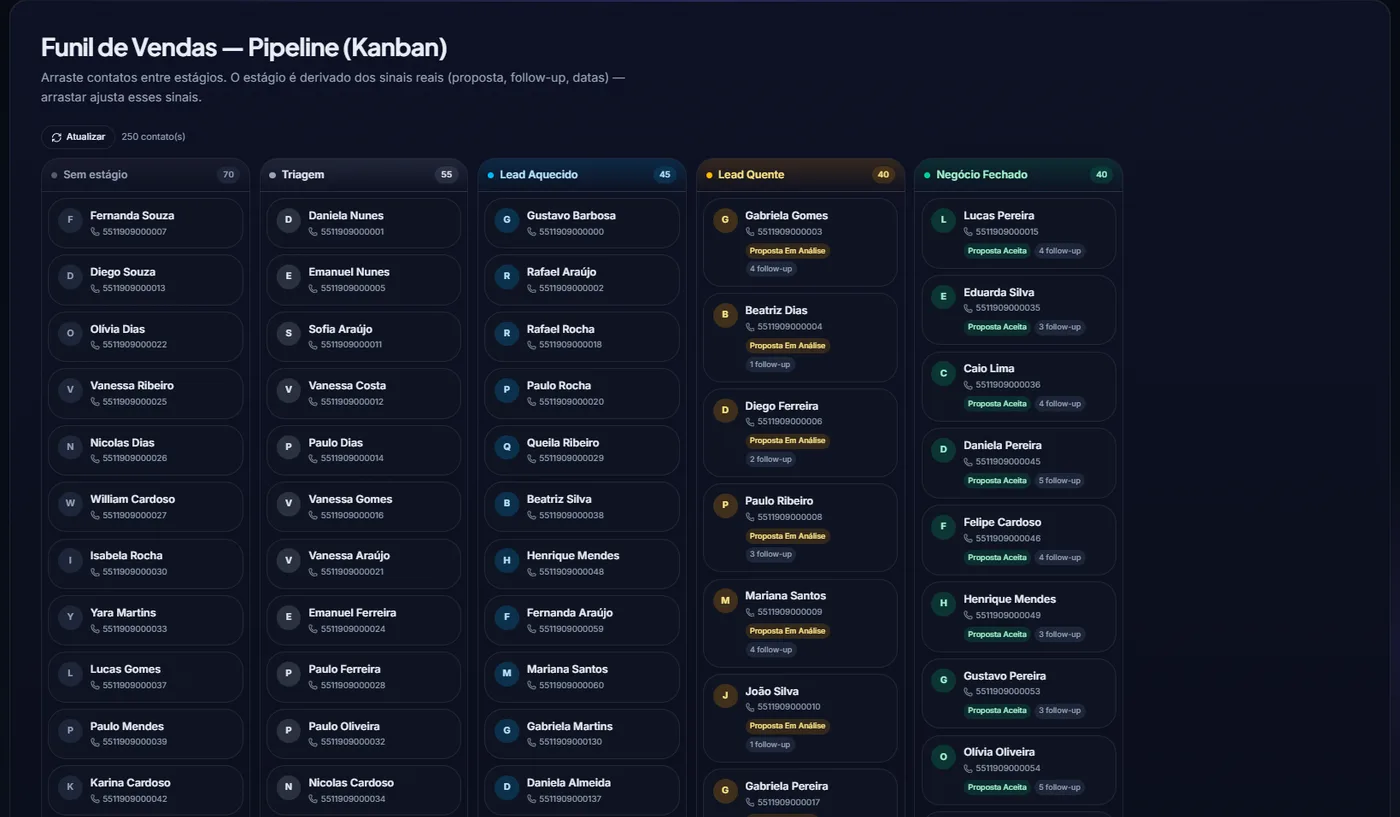Click phone number 5511909000026 under Nicolas Dias

(x=135, y=459)
